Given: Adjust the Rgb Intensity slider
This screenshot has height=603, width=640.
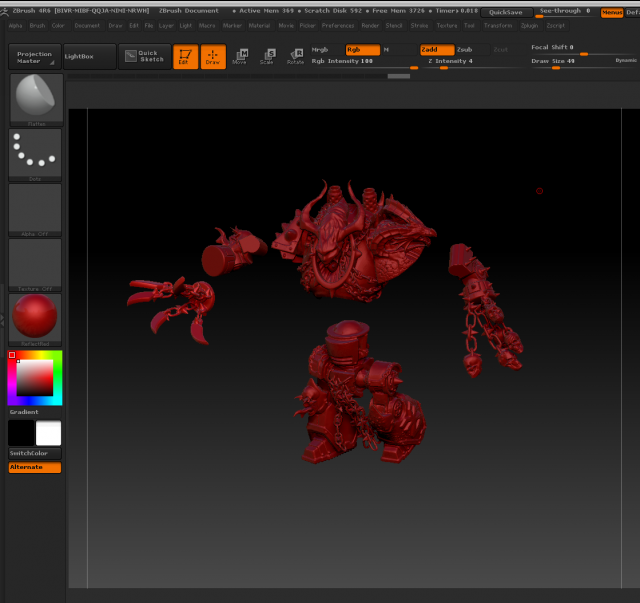Looking at the screenshot, I should click(364, 63).
